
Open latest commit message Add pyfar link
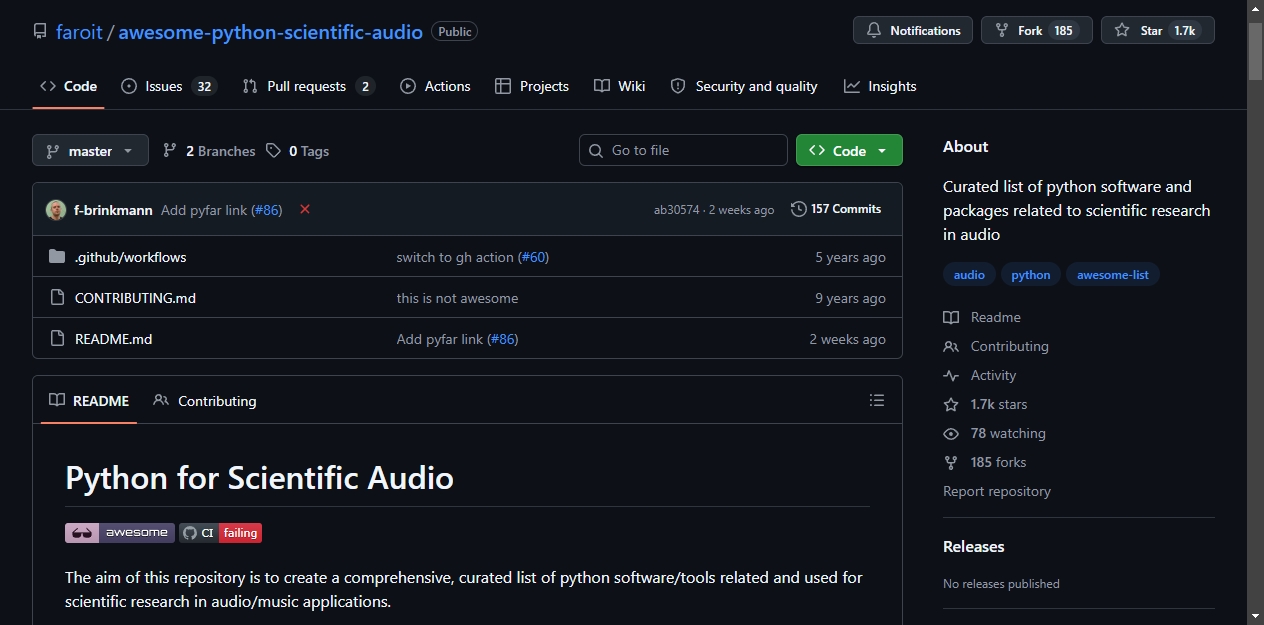coord(204,210)
